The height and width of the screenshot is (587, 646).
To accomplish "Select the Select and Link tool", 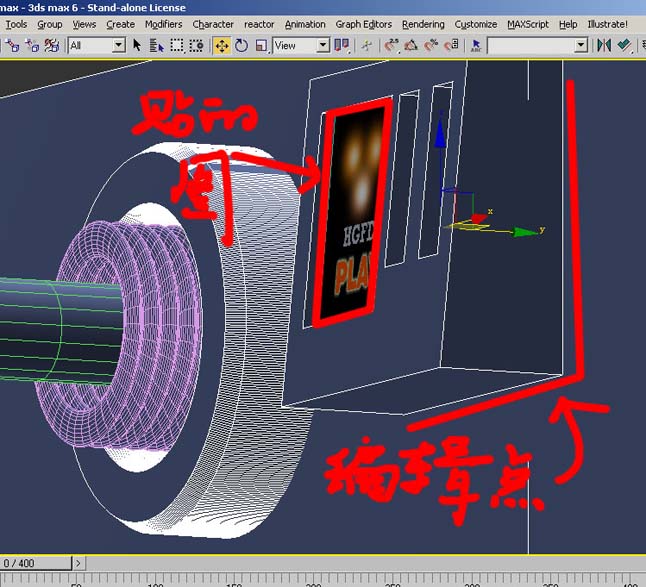I will pos(13,45).
